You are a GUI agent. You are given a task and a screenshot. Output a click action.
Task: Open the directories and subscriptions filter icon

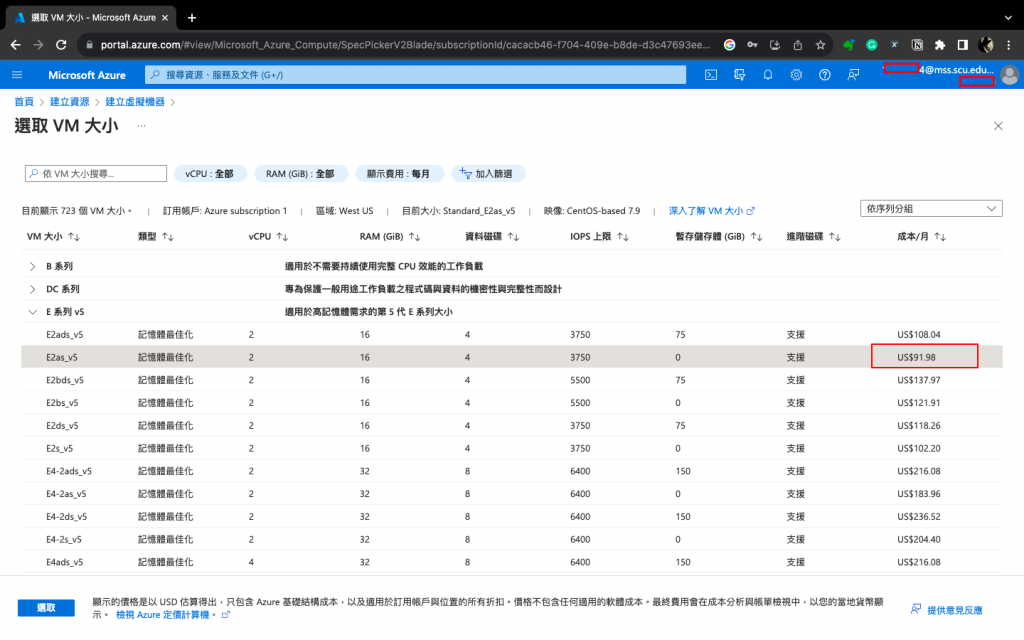(739, 75)
